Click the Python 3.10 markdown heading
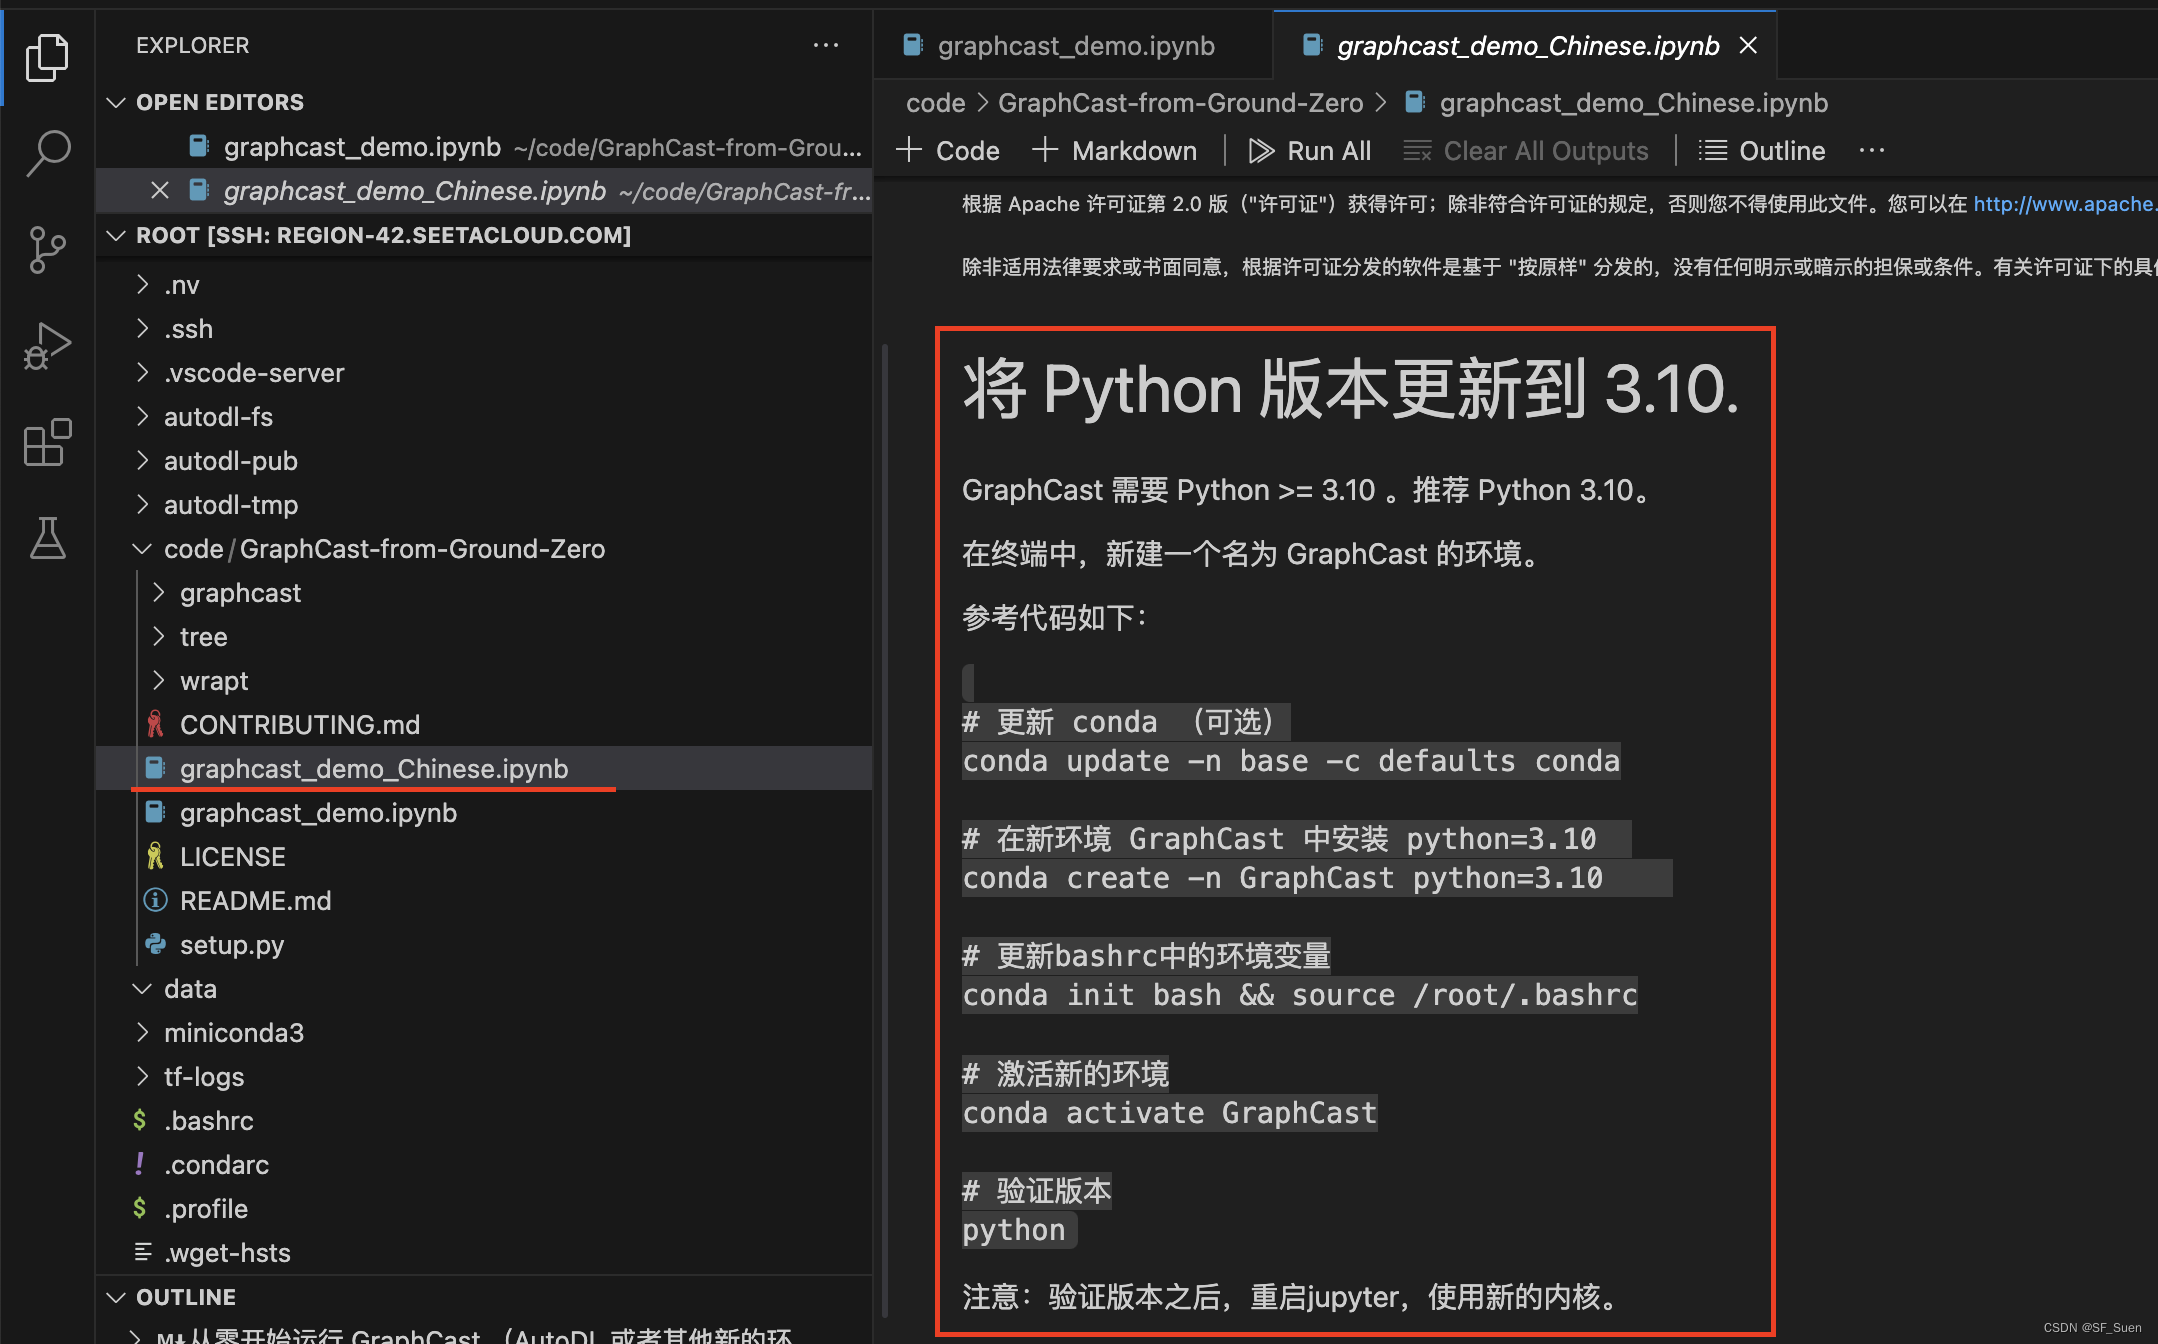The image size is (2158, 1344). (1351, 389)
